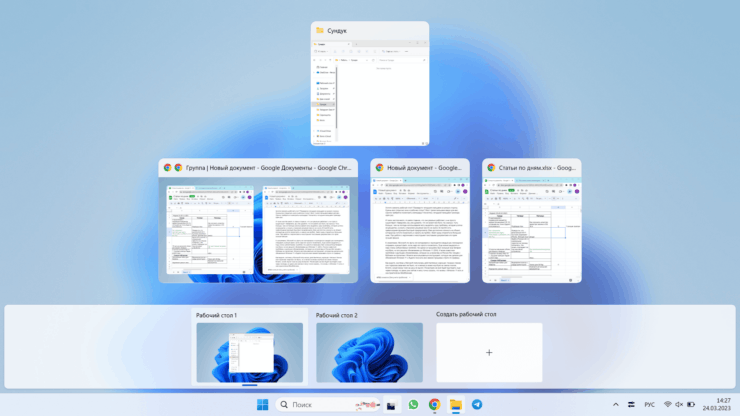Image resolution: width=740 pixels, height=416 pixels.
Task: Expand the hidden system tray icons chevron
Action: tap(615, 405)
